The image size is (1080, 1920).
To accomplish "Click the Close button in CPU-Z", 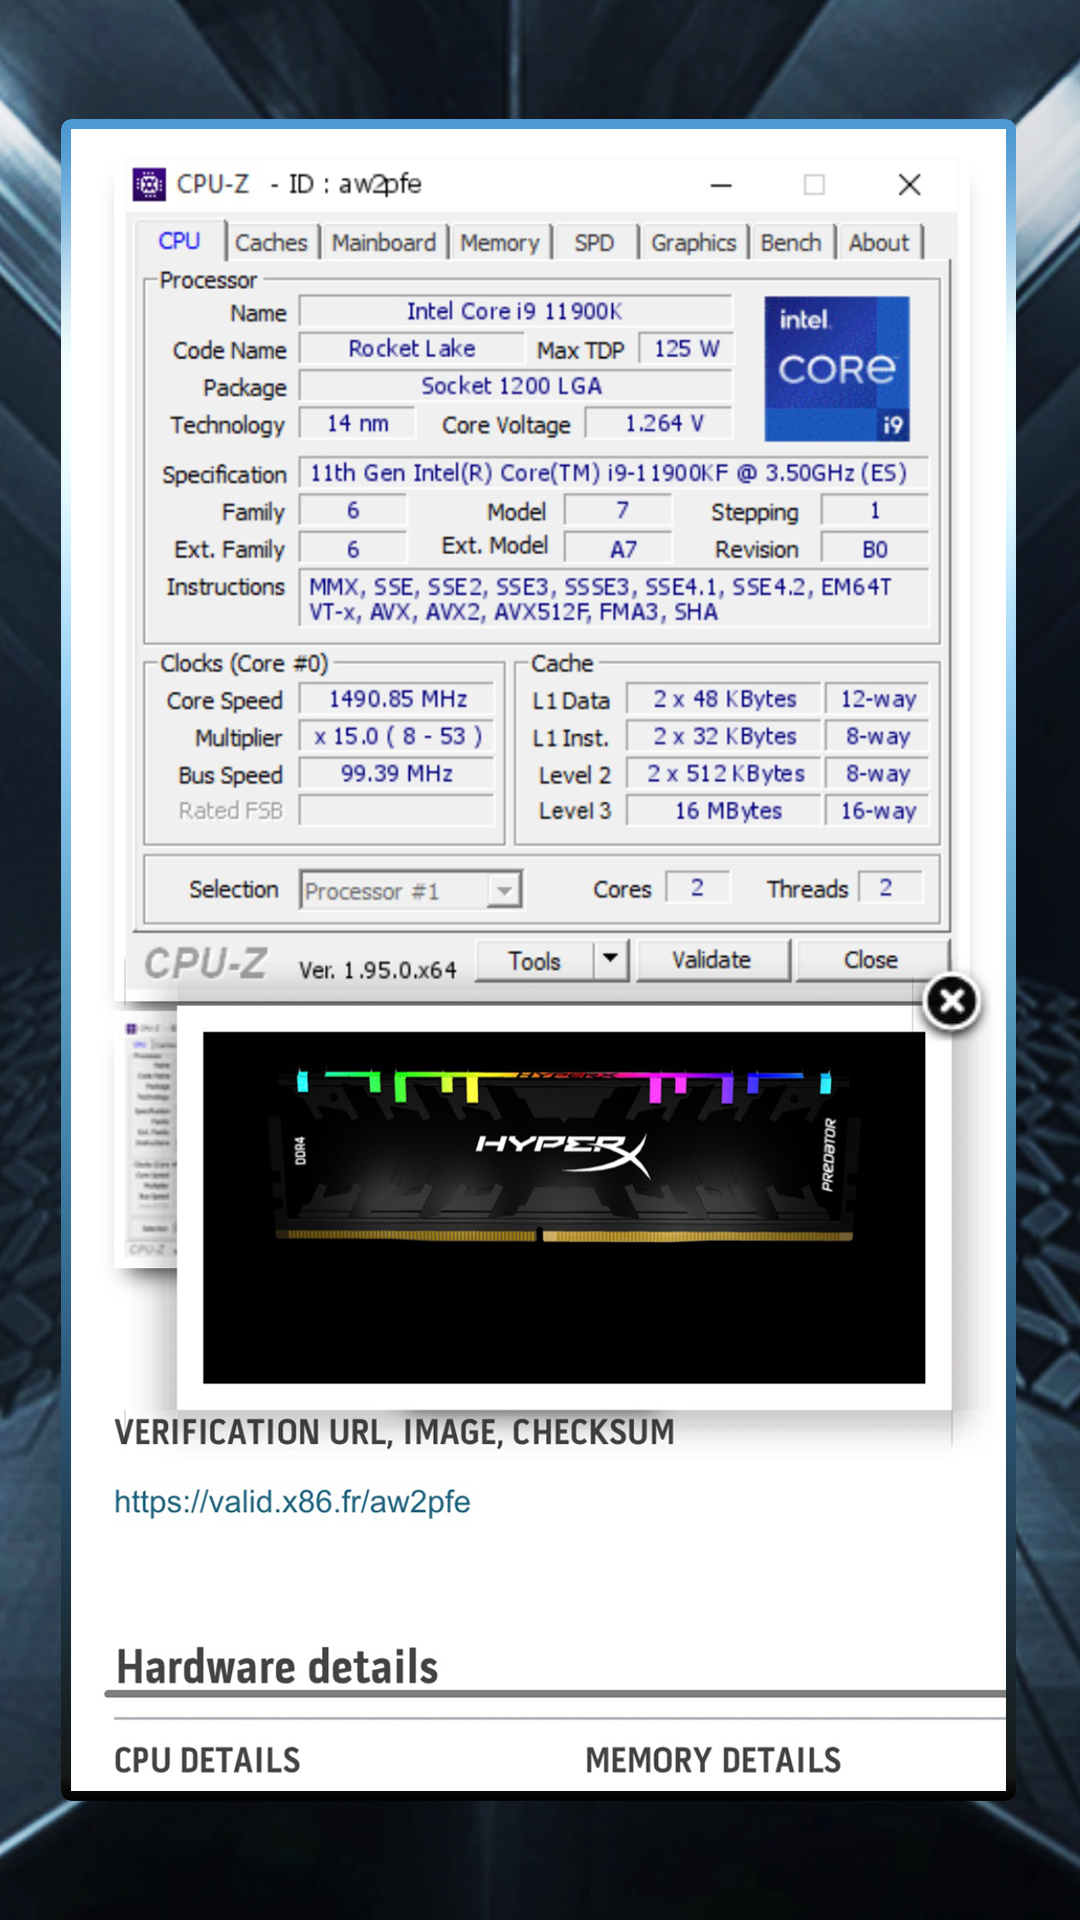I will coord(870,960).
